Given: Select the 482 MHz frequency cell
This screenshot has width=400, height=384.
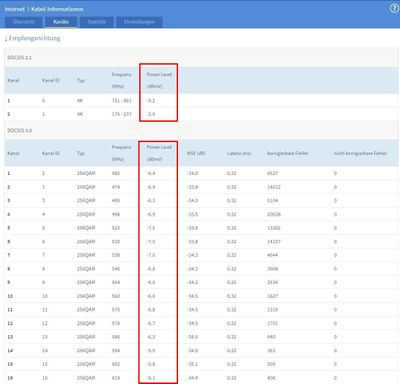Looking at the screenshot, I should (116, 173).
